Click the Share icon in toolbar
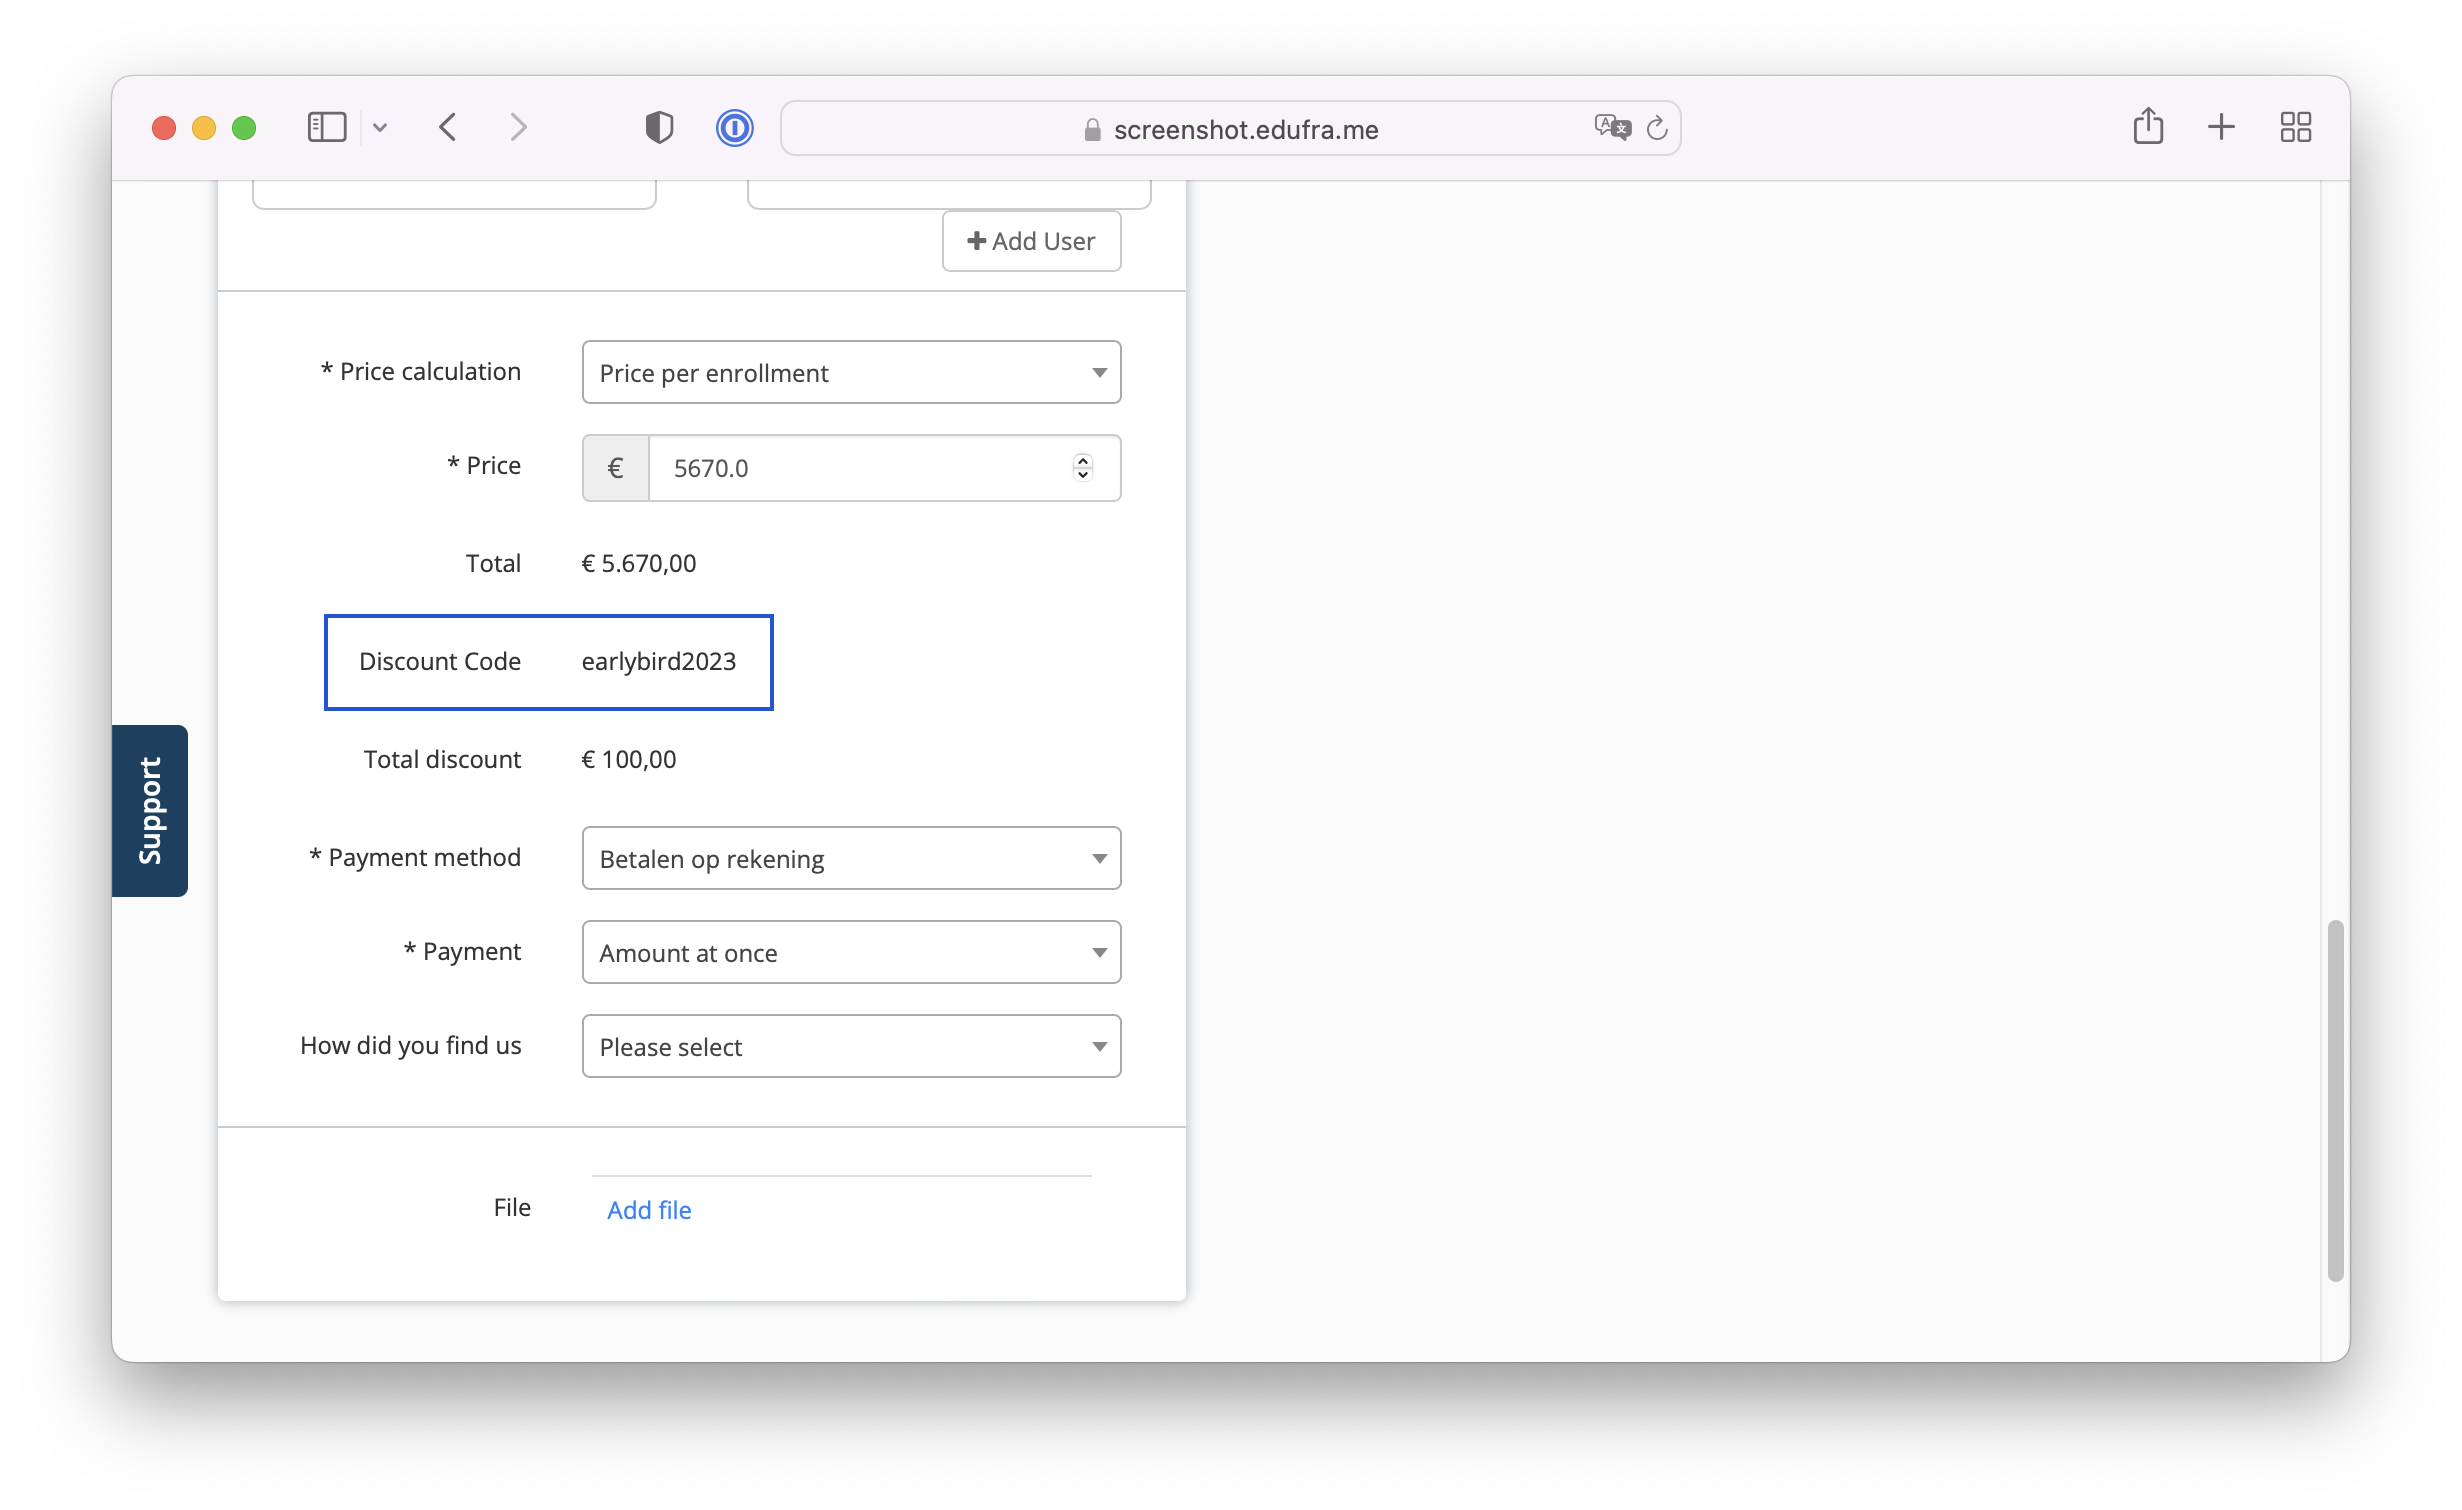2462x1510 pixels. pyautogui.click(x=2148, y=126)
